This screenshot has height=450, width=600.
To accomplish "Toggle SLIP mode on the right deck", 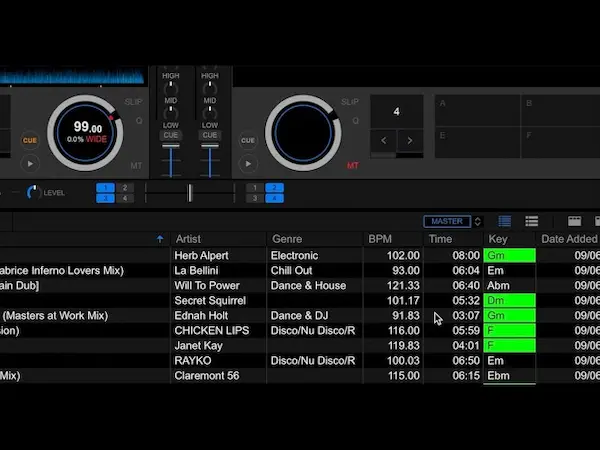I will click(x=349, y=102).
